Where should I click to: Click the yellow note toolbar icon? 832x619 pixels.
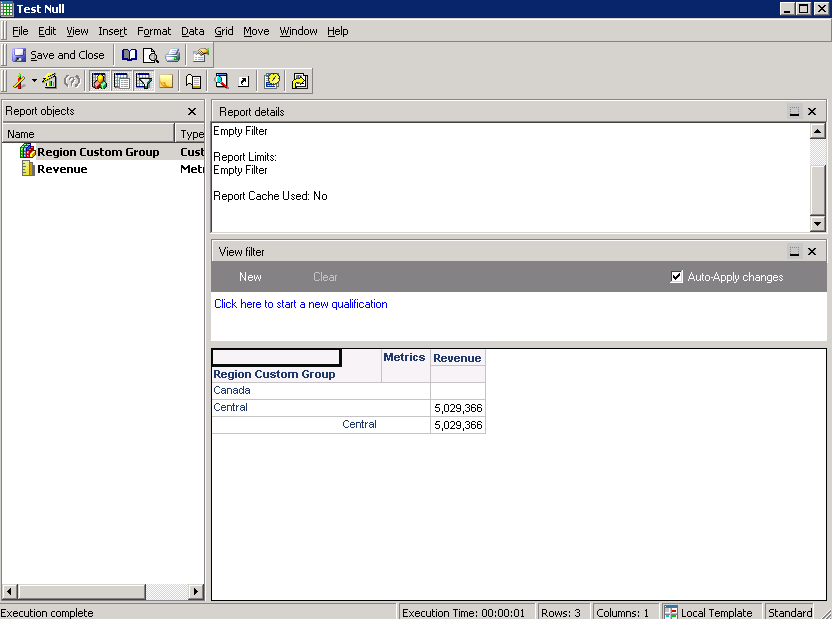[x=164, y=81]
